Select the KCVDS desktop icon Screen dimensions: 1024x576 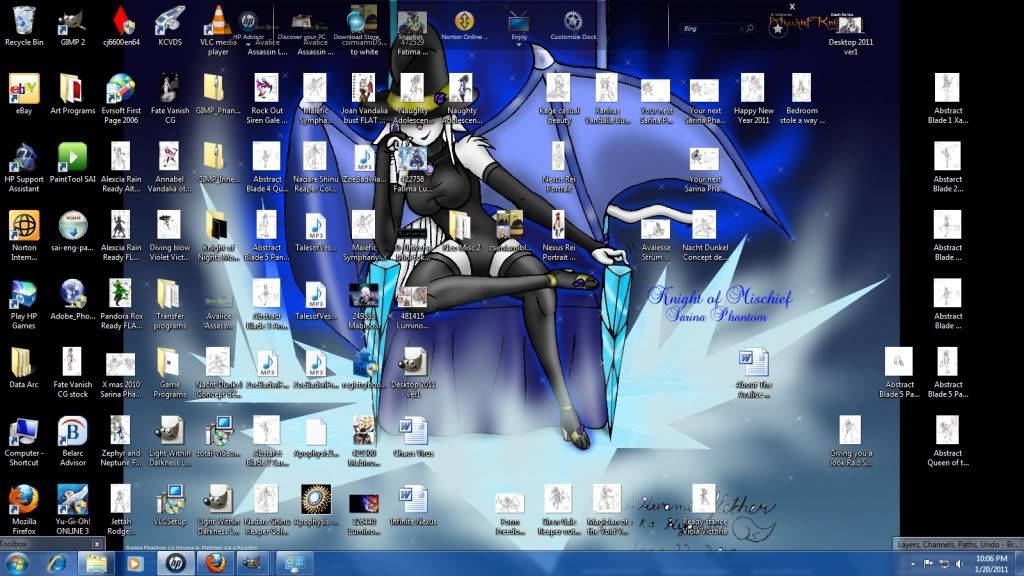(170, 21)
